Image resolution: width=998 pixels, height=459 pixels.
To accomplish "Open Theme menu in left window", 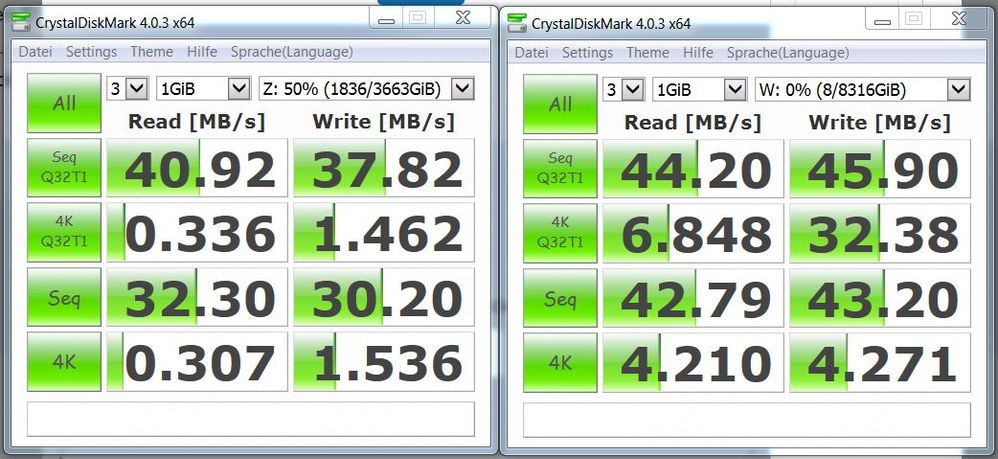I will [x=151, y=52].
